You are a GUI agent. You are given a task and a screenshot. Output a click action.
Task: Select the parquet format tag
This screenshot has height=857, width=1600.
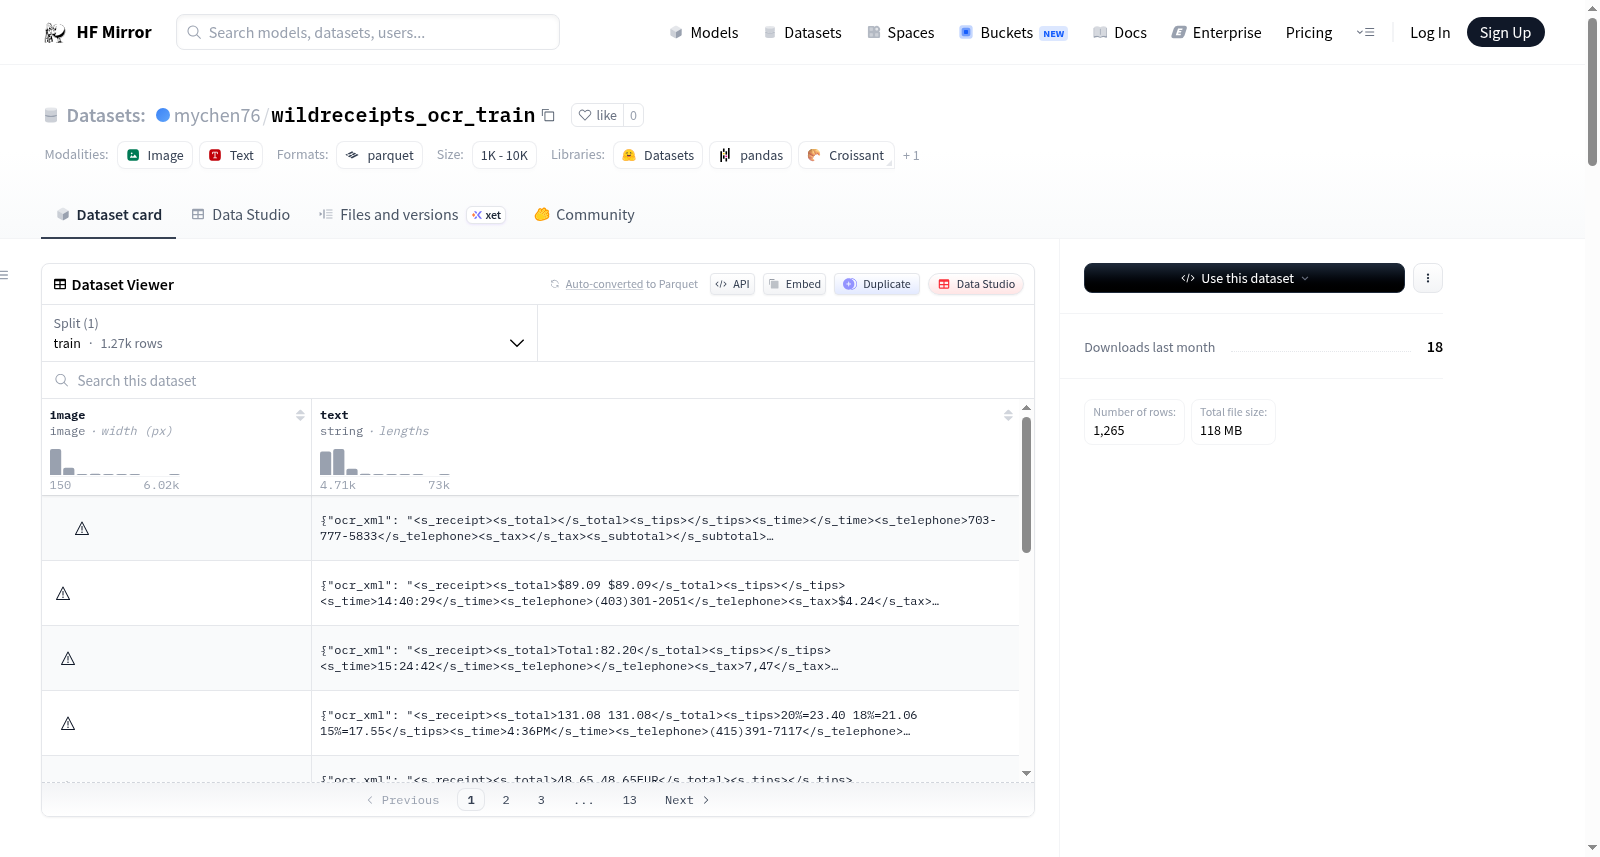click(379, 155)
